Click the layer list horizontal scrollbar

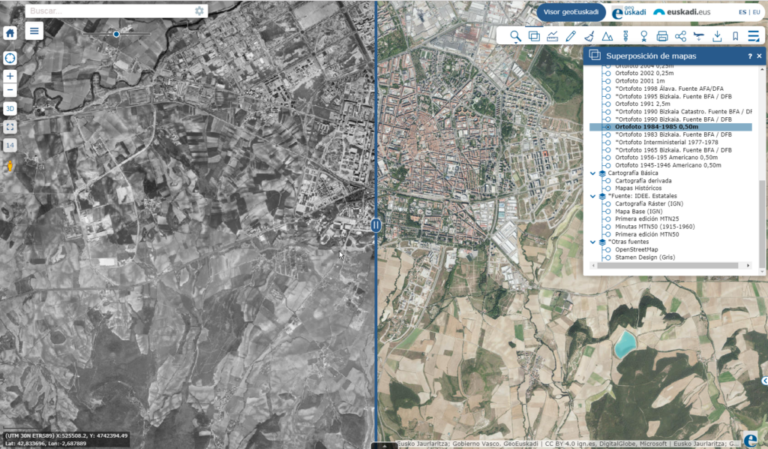coord(668,265)
